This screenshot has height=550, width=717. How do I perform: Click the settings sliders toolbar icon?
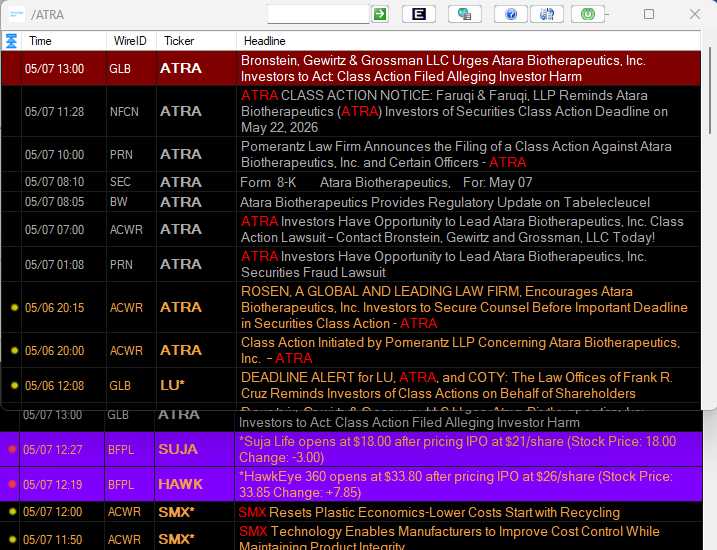pos(546,14)
